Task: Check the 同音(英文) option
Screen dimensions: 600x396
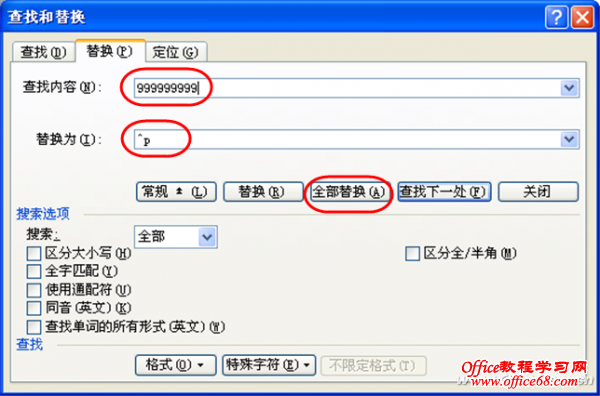Action: pyautogui.click(x=34, y=308)
